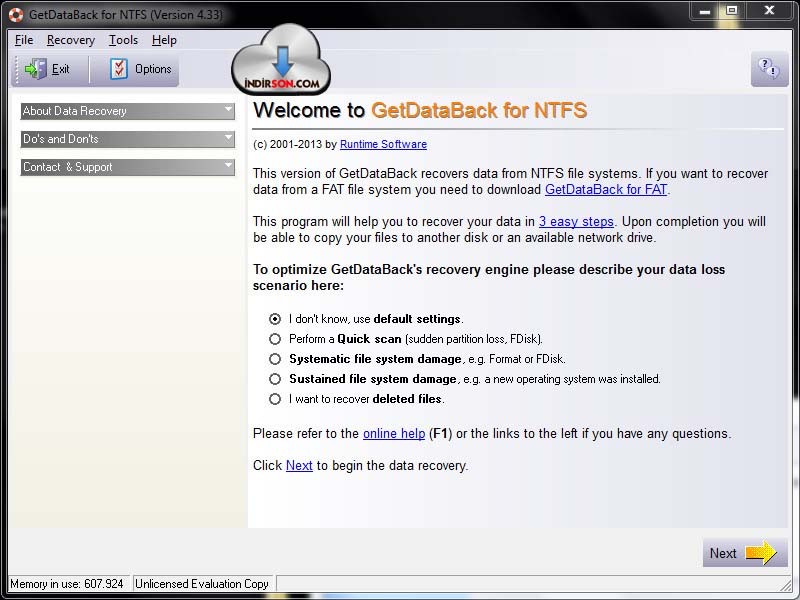Open the Tools menu
Image resolution: width=800 pixels, height=600 pixels.
coord(123,40)
